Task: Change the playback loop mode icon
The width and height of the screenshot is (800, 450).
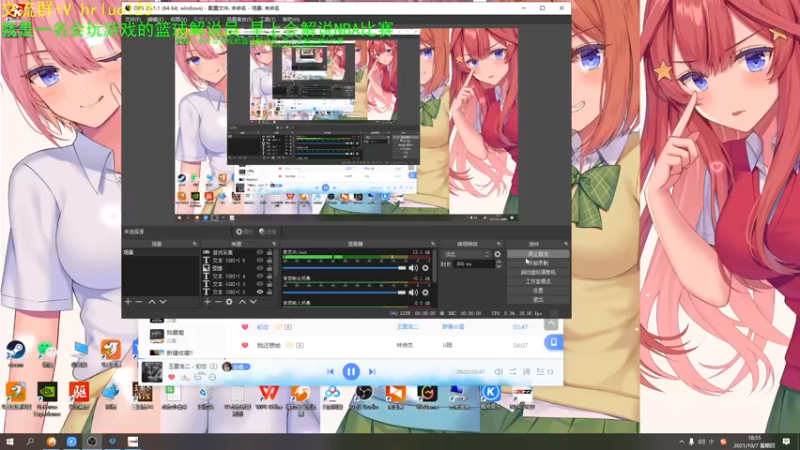Action: tap(513, 372)
